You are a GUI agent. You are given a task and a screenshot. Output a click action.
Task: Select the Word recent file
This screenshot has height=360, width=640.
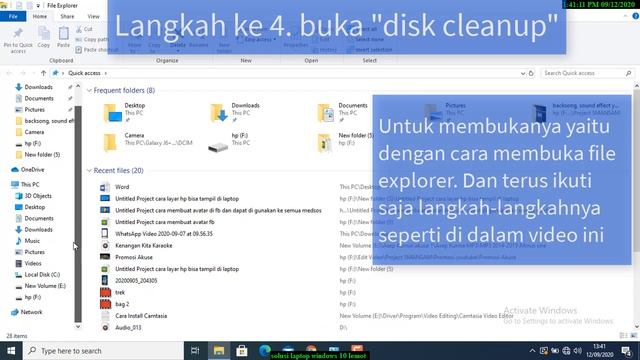[x=122, y=187]
